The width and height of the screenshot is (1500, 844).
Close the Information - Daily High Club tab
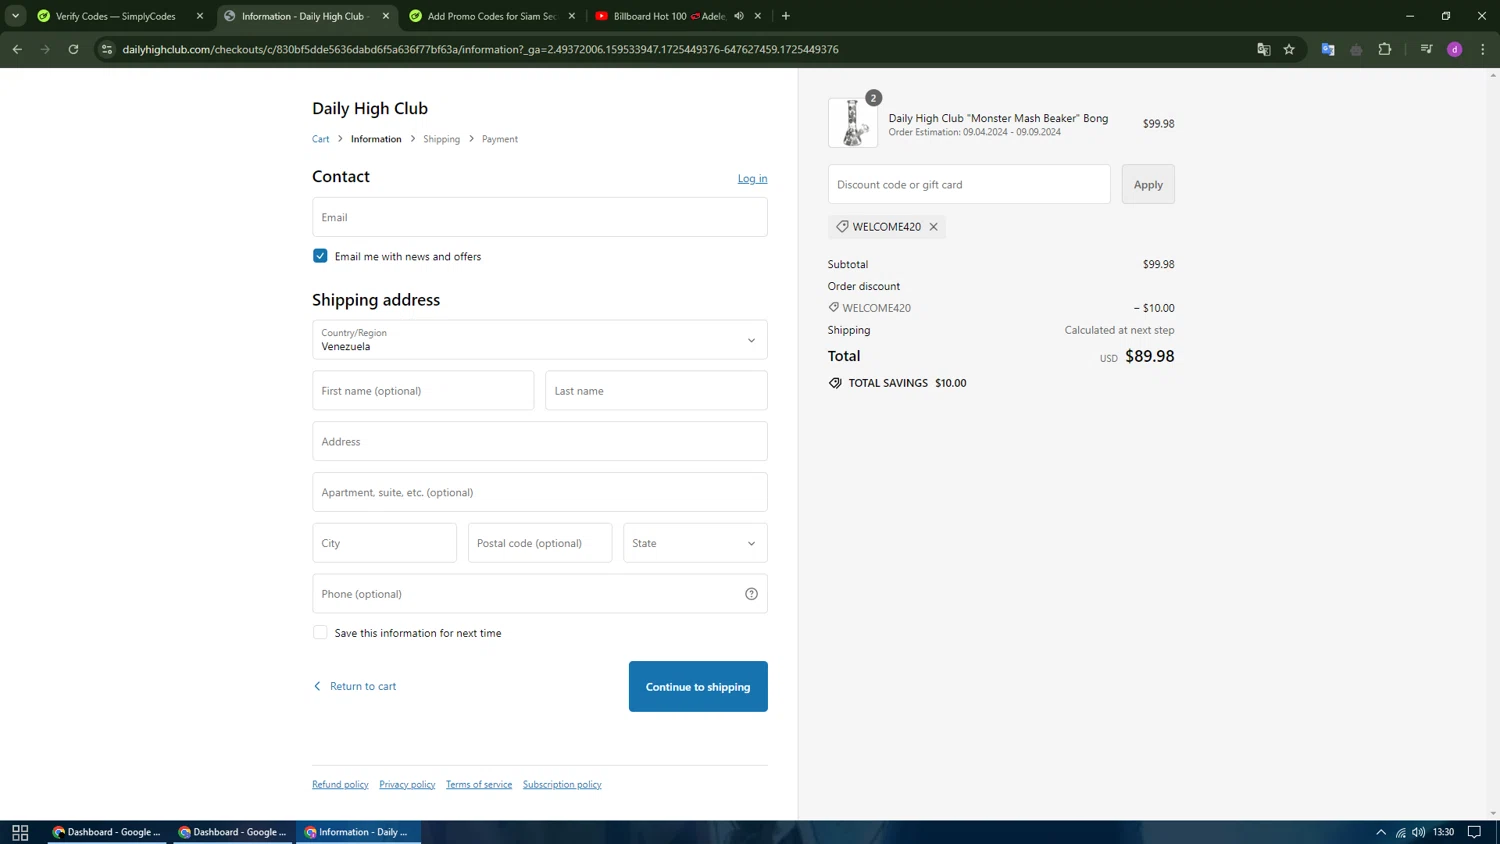pyautogui.click(x=386, y=16)
